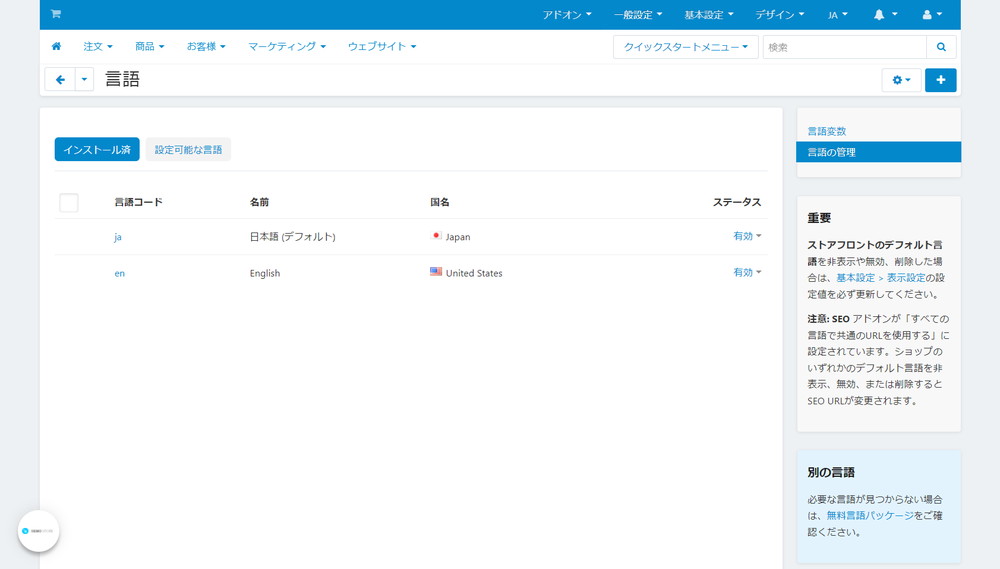Open the クイックスタートメニュー dropdown

(x=686, y=47)
